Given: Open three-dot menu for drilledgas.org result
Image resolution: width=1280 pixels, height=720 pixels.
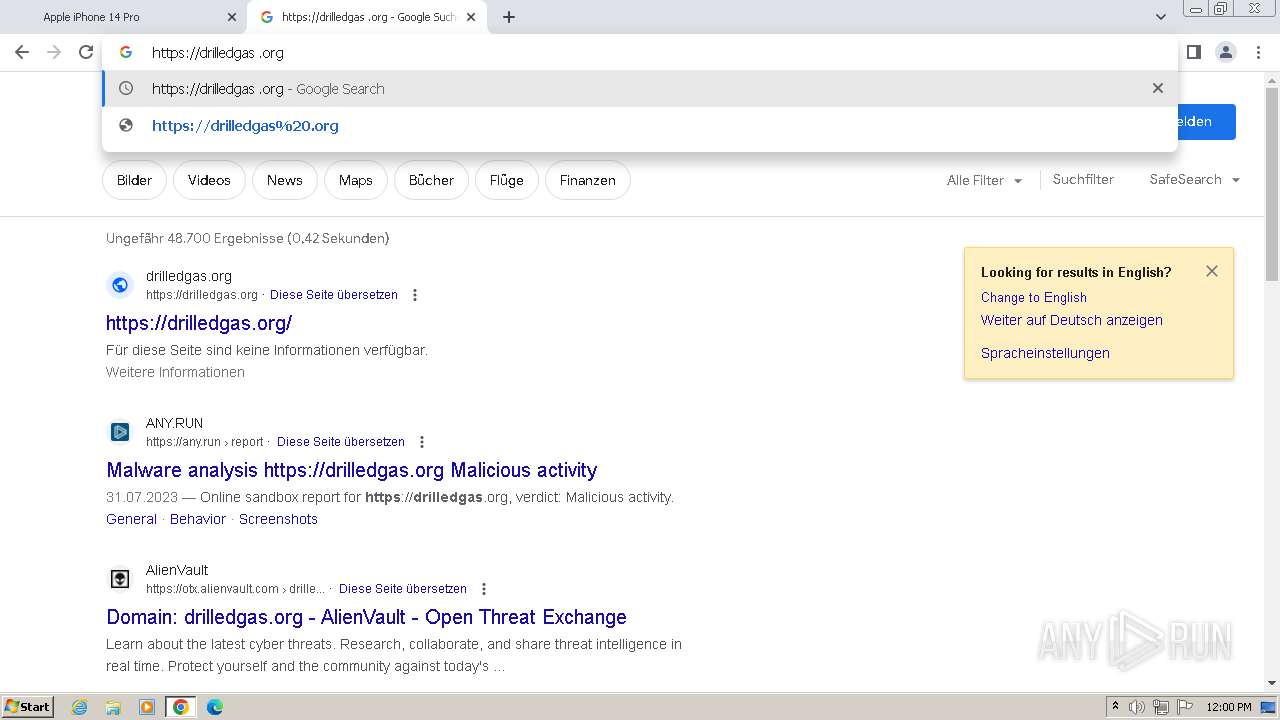Looking at the screenshot, I should 415,295.
